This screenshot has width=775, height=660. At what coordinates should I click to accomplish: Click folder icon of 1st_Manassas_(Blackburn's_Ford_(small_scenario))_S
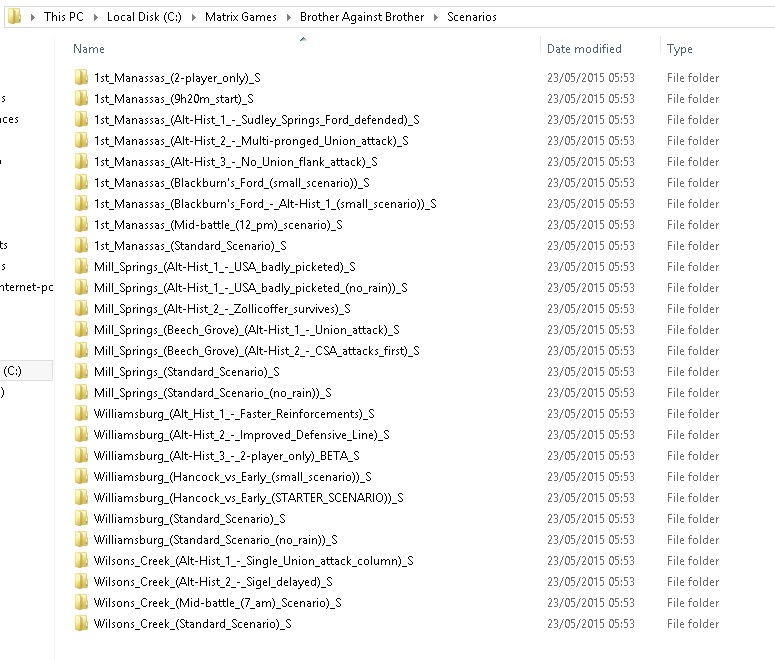82,183
